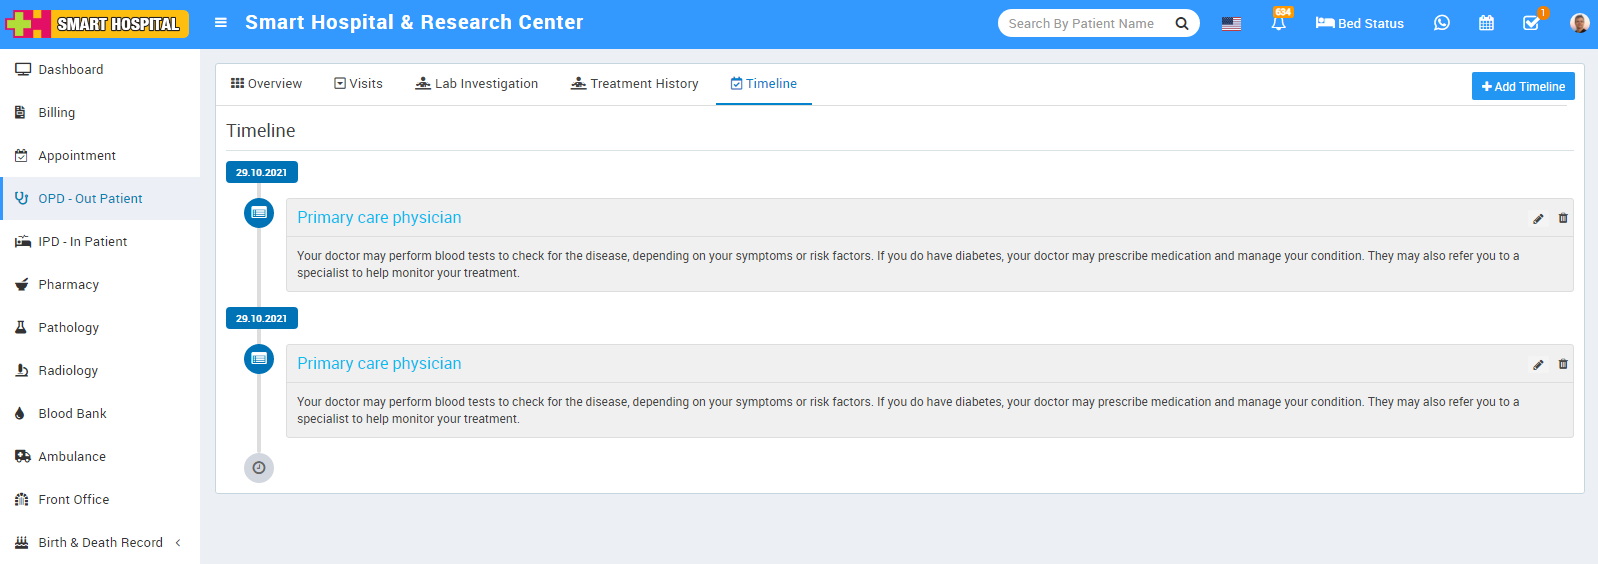Image resolution: width=1598 pixels, height=564 pixels.
Task: Click the user profile avatar
Action: [x=1579, y=23]
